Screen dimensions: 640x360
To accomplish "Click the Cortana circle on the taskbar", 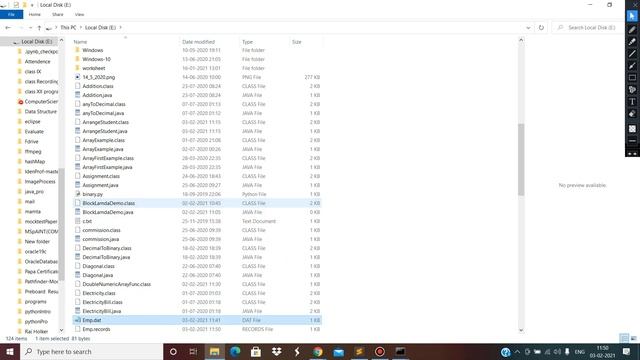I will point(173,351).
